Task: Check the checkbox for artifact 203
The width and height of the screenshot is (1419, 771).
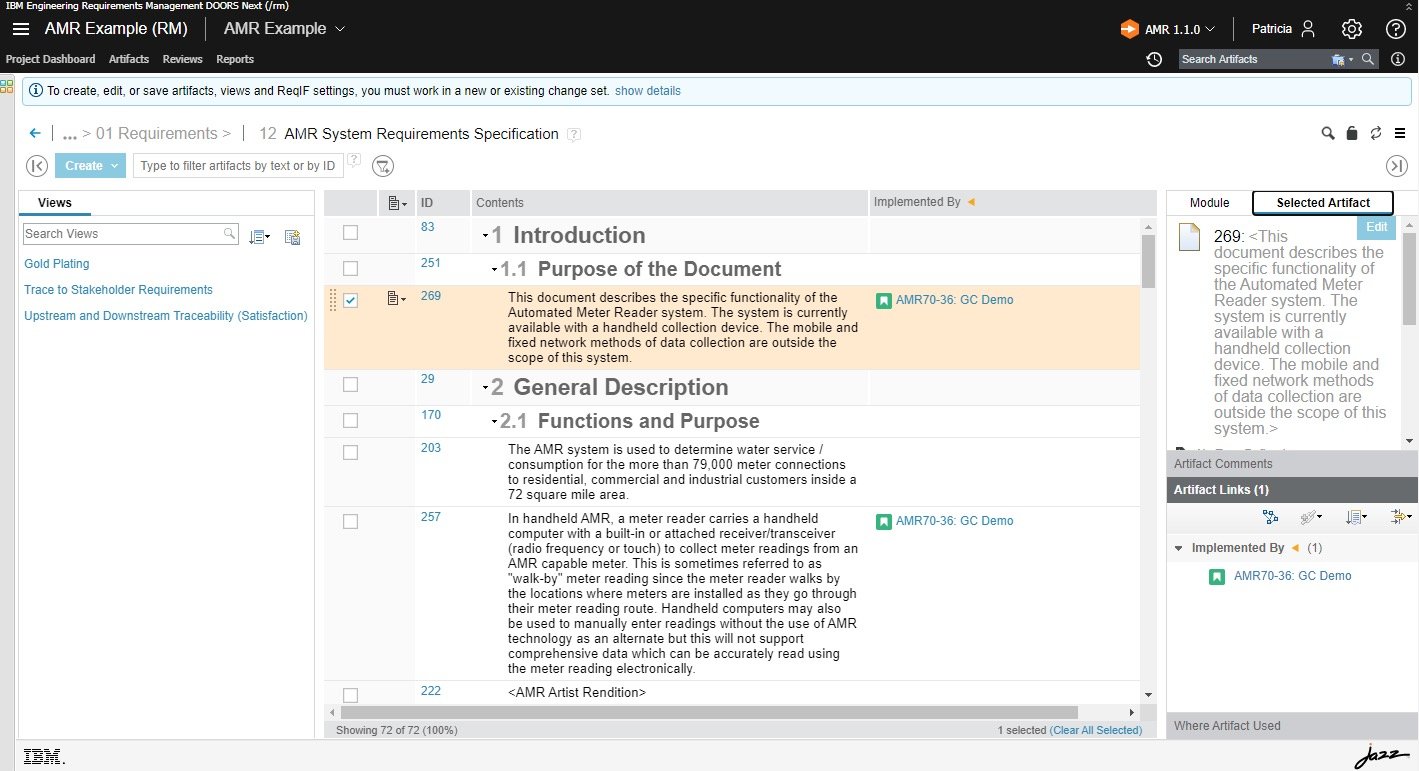Action: click(x=350, y=452)
